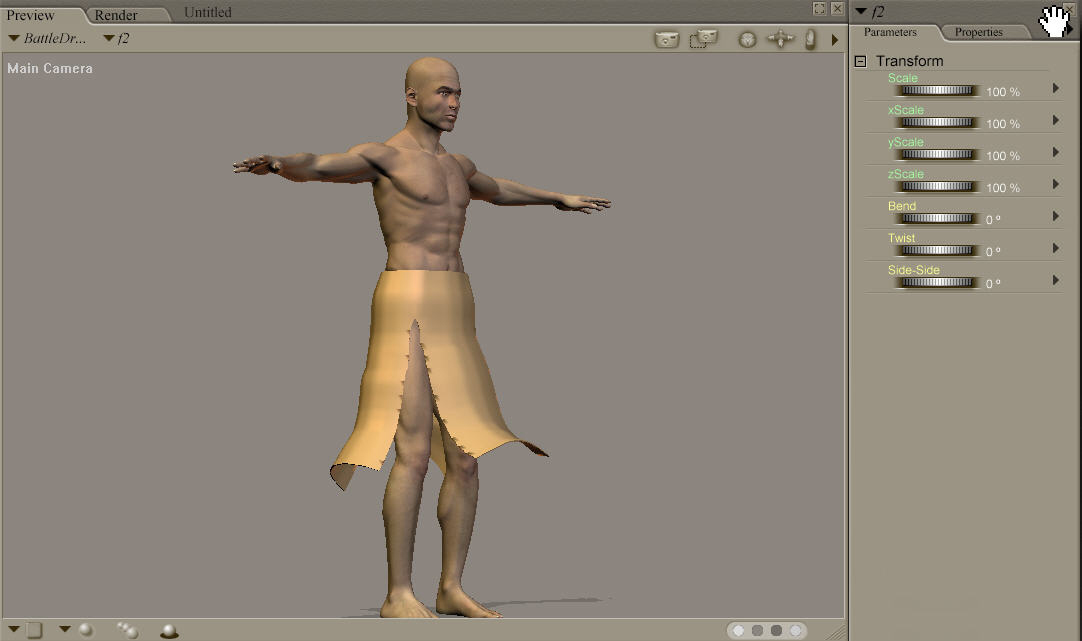This screenshot has height=641, width=1082.
Task: Open the f2 dropdown in parameters panel
Action: pyautogui.click(x=870, y=12)
